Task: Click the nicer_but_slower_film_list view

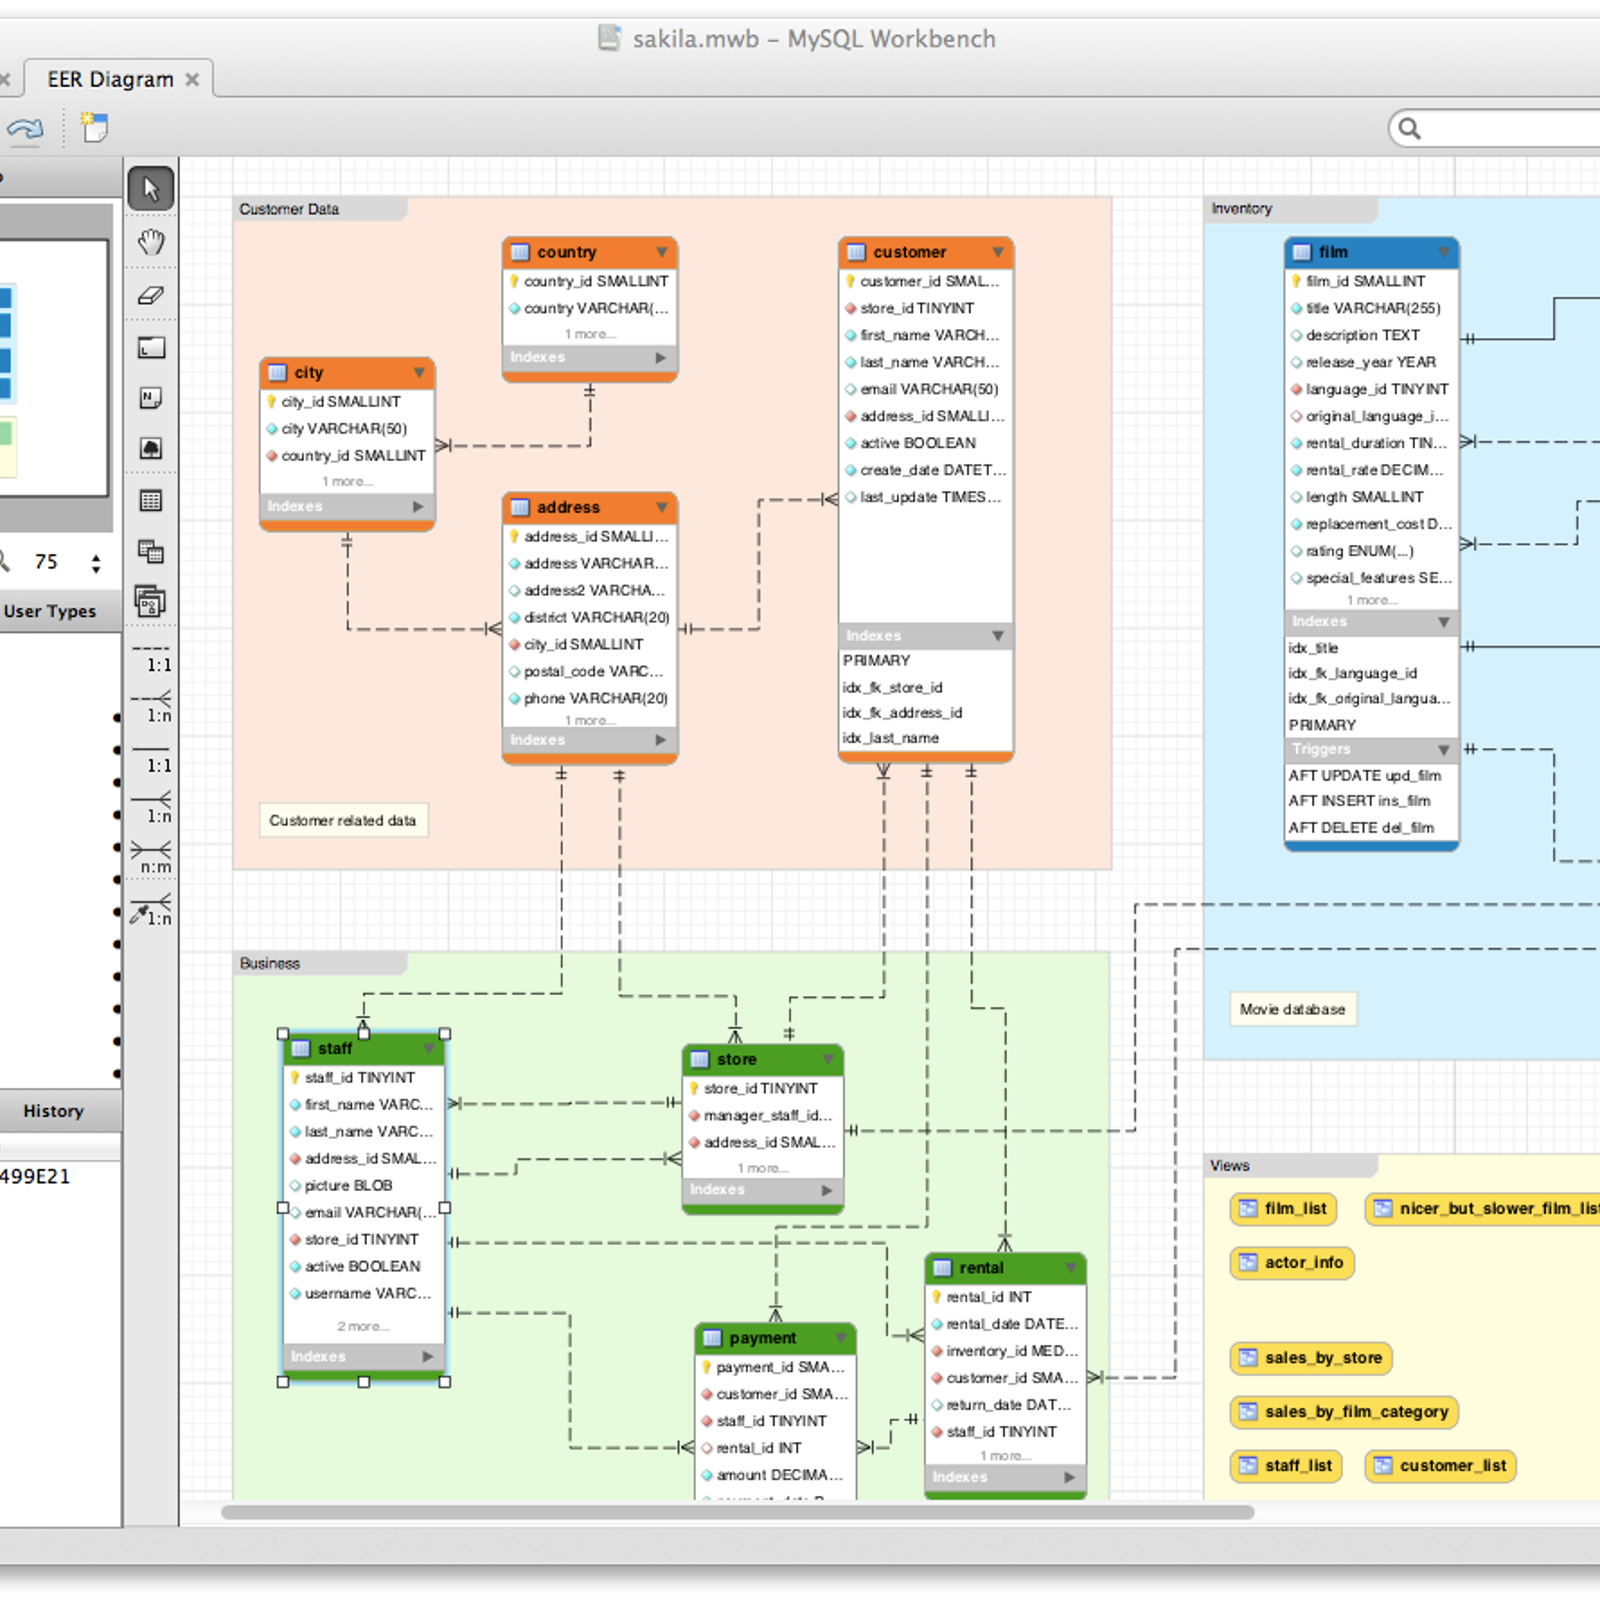Action: coord(1485,1208)
